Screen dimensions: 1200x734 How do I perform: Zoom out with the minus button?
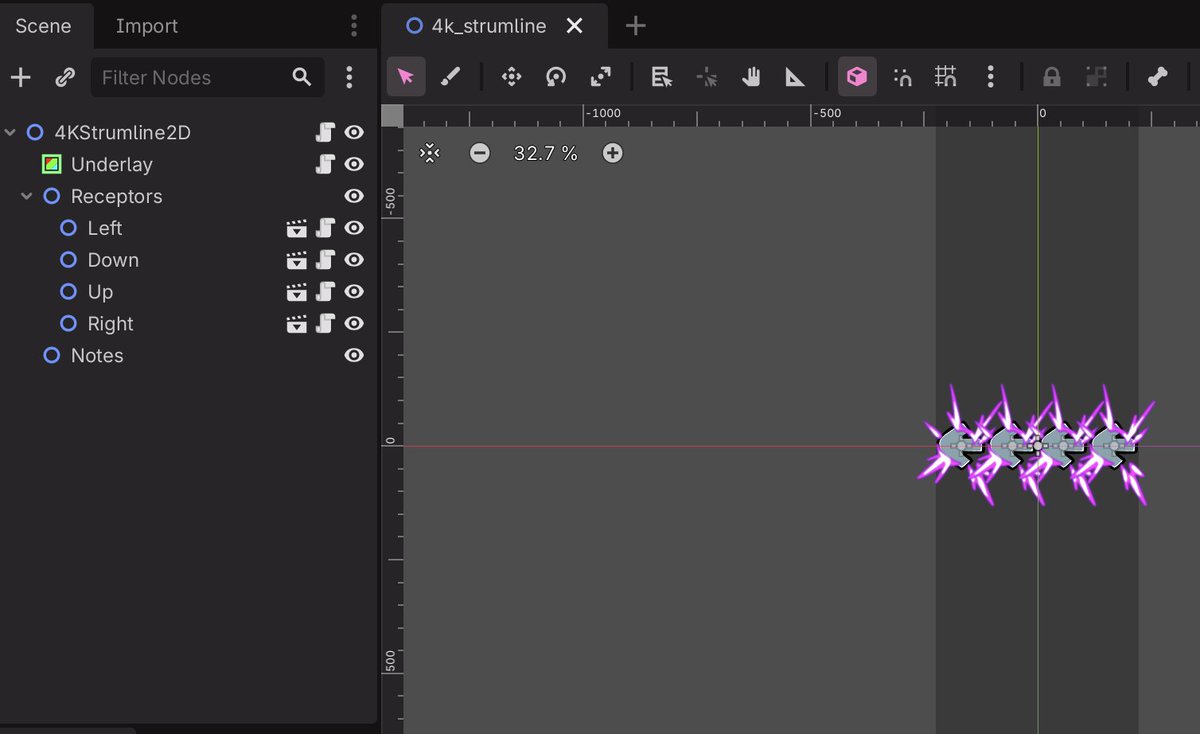pos(480,153)
